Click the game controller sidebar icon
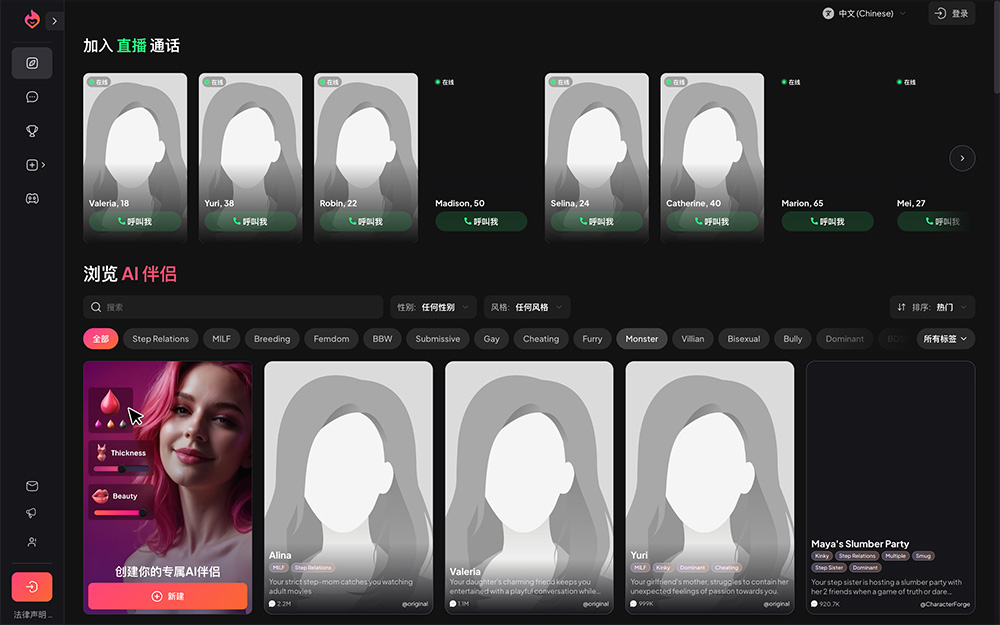 click(32, 198)
